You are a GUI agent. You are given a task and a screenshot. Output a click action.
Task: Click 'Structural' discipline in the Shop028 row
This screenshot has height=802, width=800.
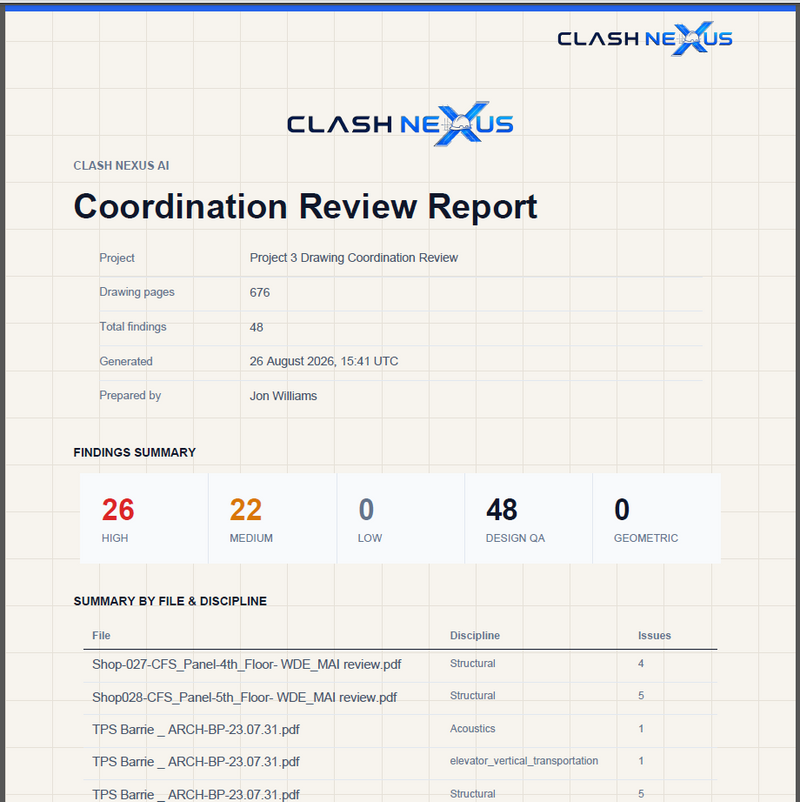473,696
